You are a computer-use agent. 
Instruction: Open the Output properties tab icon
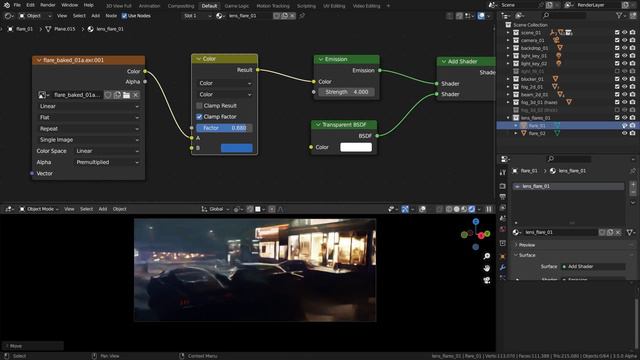pos(502,197)
